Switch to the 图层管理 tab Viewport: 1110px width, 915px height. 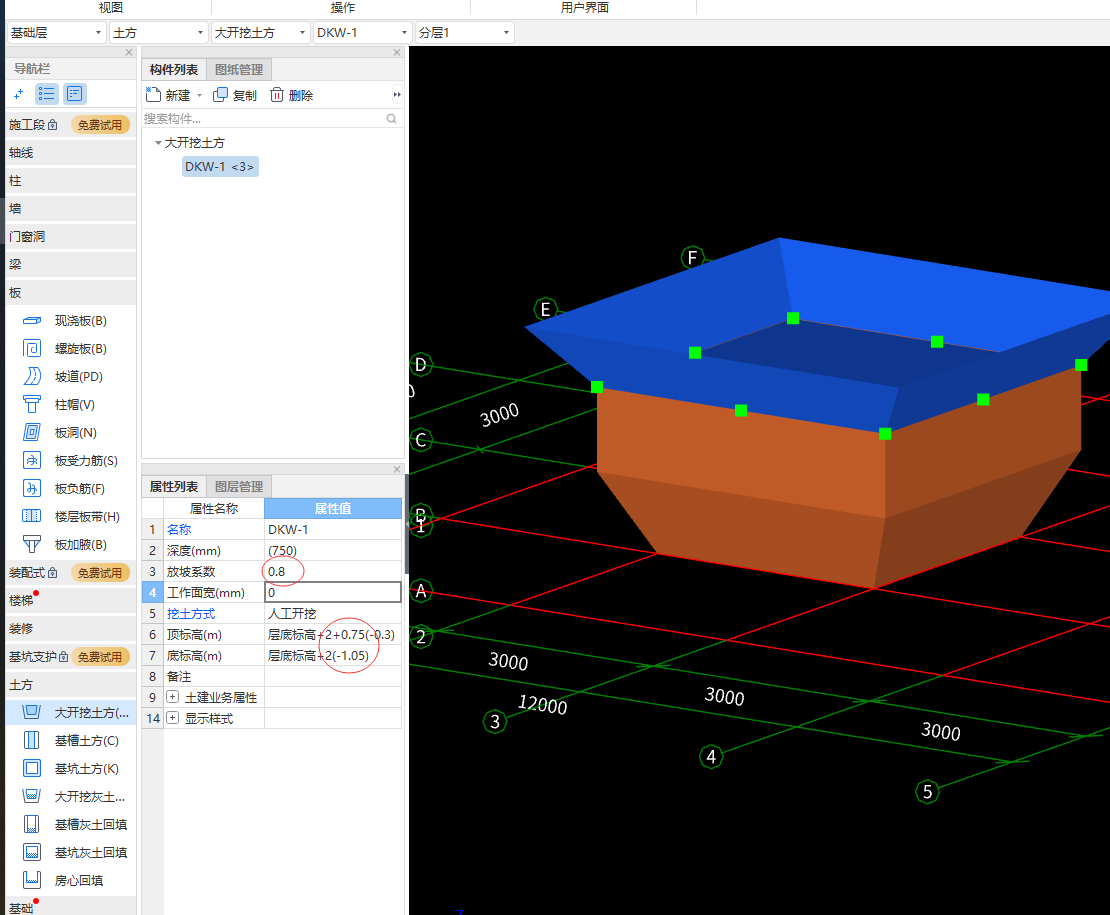[239, 486]
